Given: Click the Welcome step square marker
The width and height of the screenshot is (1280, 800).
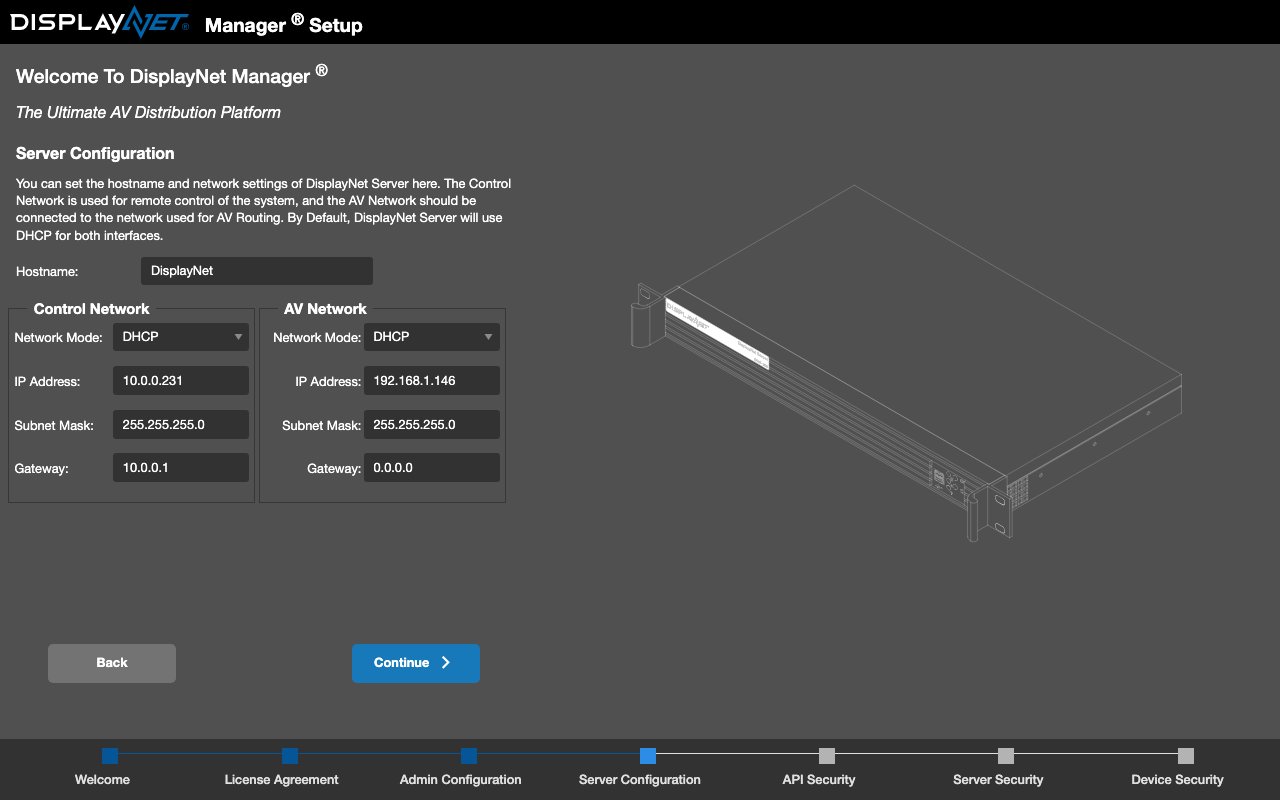Looking at the screenshot, I should pos(110,756).
